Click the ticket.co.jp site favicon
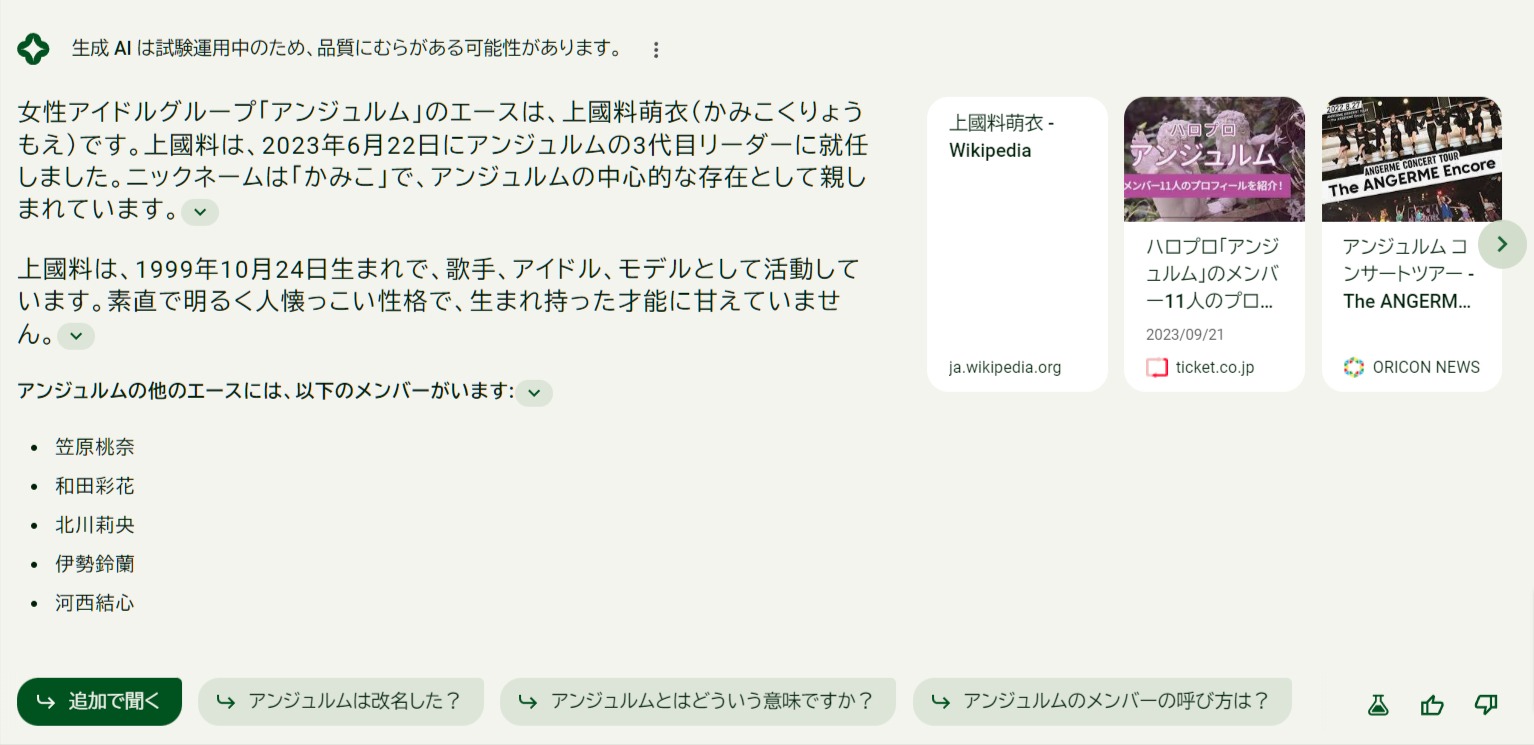1534x745 pixels. pos(1157,367)
